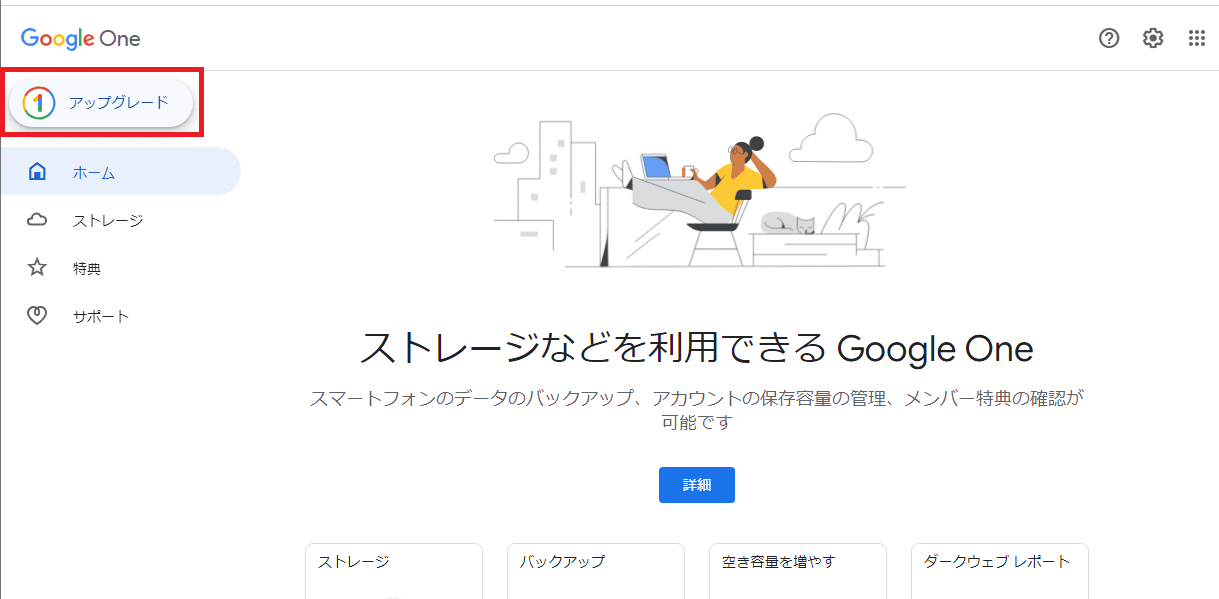
Task: Open the ダークウェブ レポート card
Action: (x=1000, y=571)
